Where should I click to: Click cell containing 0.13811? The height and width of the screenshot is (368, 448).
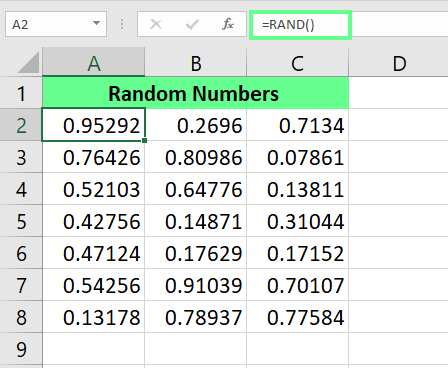click(297, 189)
